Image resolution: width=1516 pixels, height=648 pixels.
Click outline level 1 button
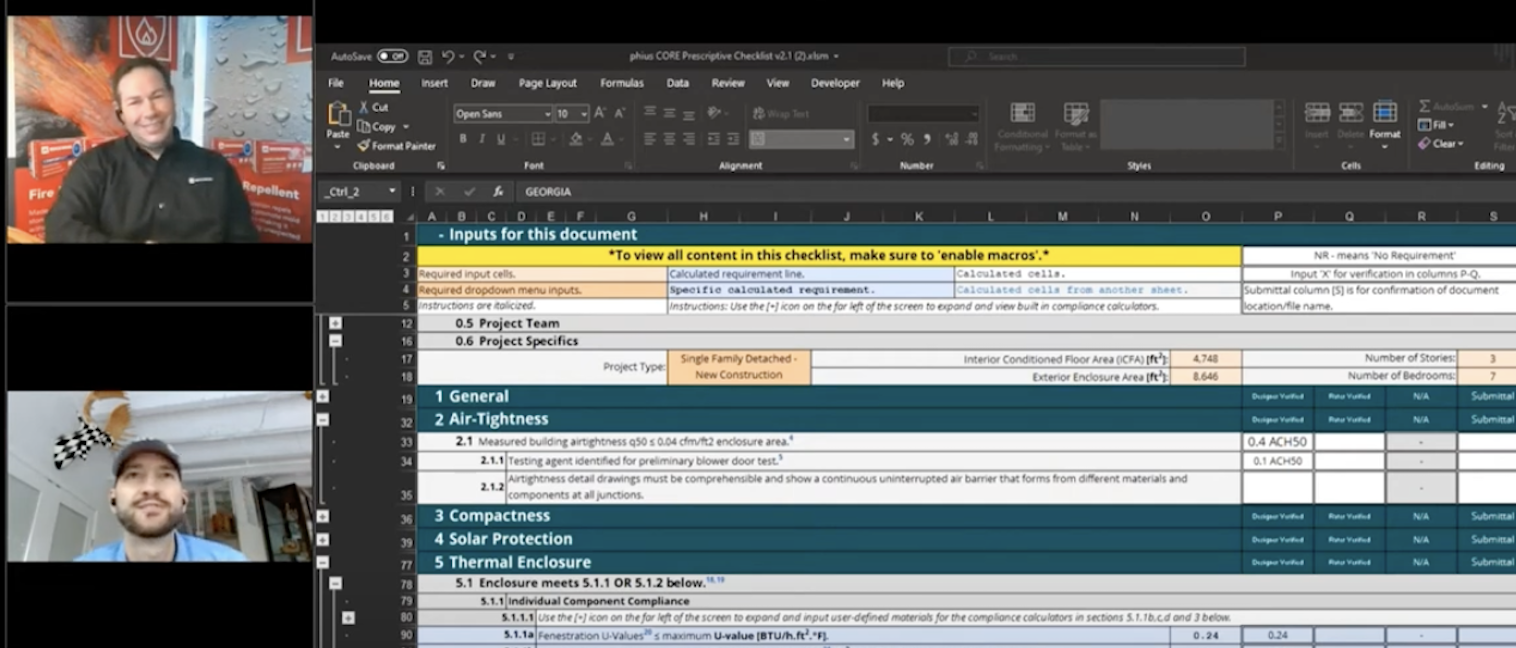[322, 216]
